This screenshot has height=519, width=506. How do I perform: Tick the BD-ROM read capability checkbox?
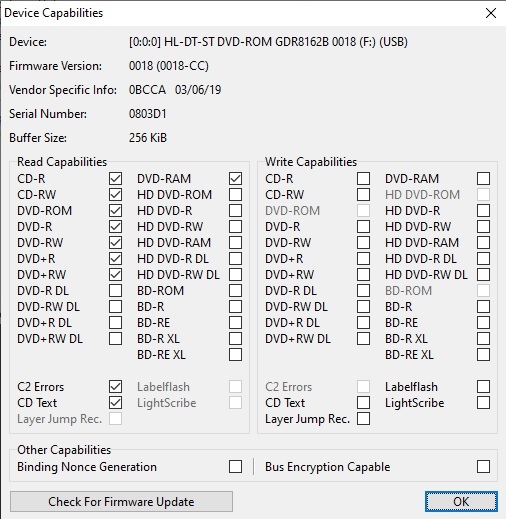point(235,290)
